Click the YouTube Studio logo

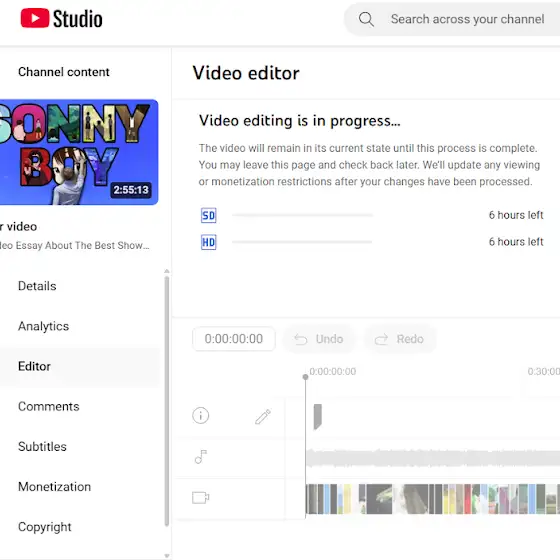point(61,18)
